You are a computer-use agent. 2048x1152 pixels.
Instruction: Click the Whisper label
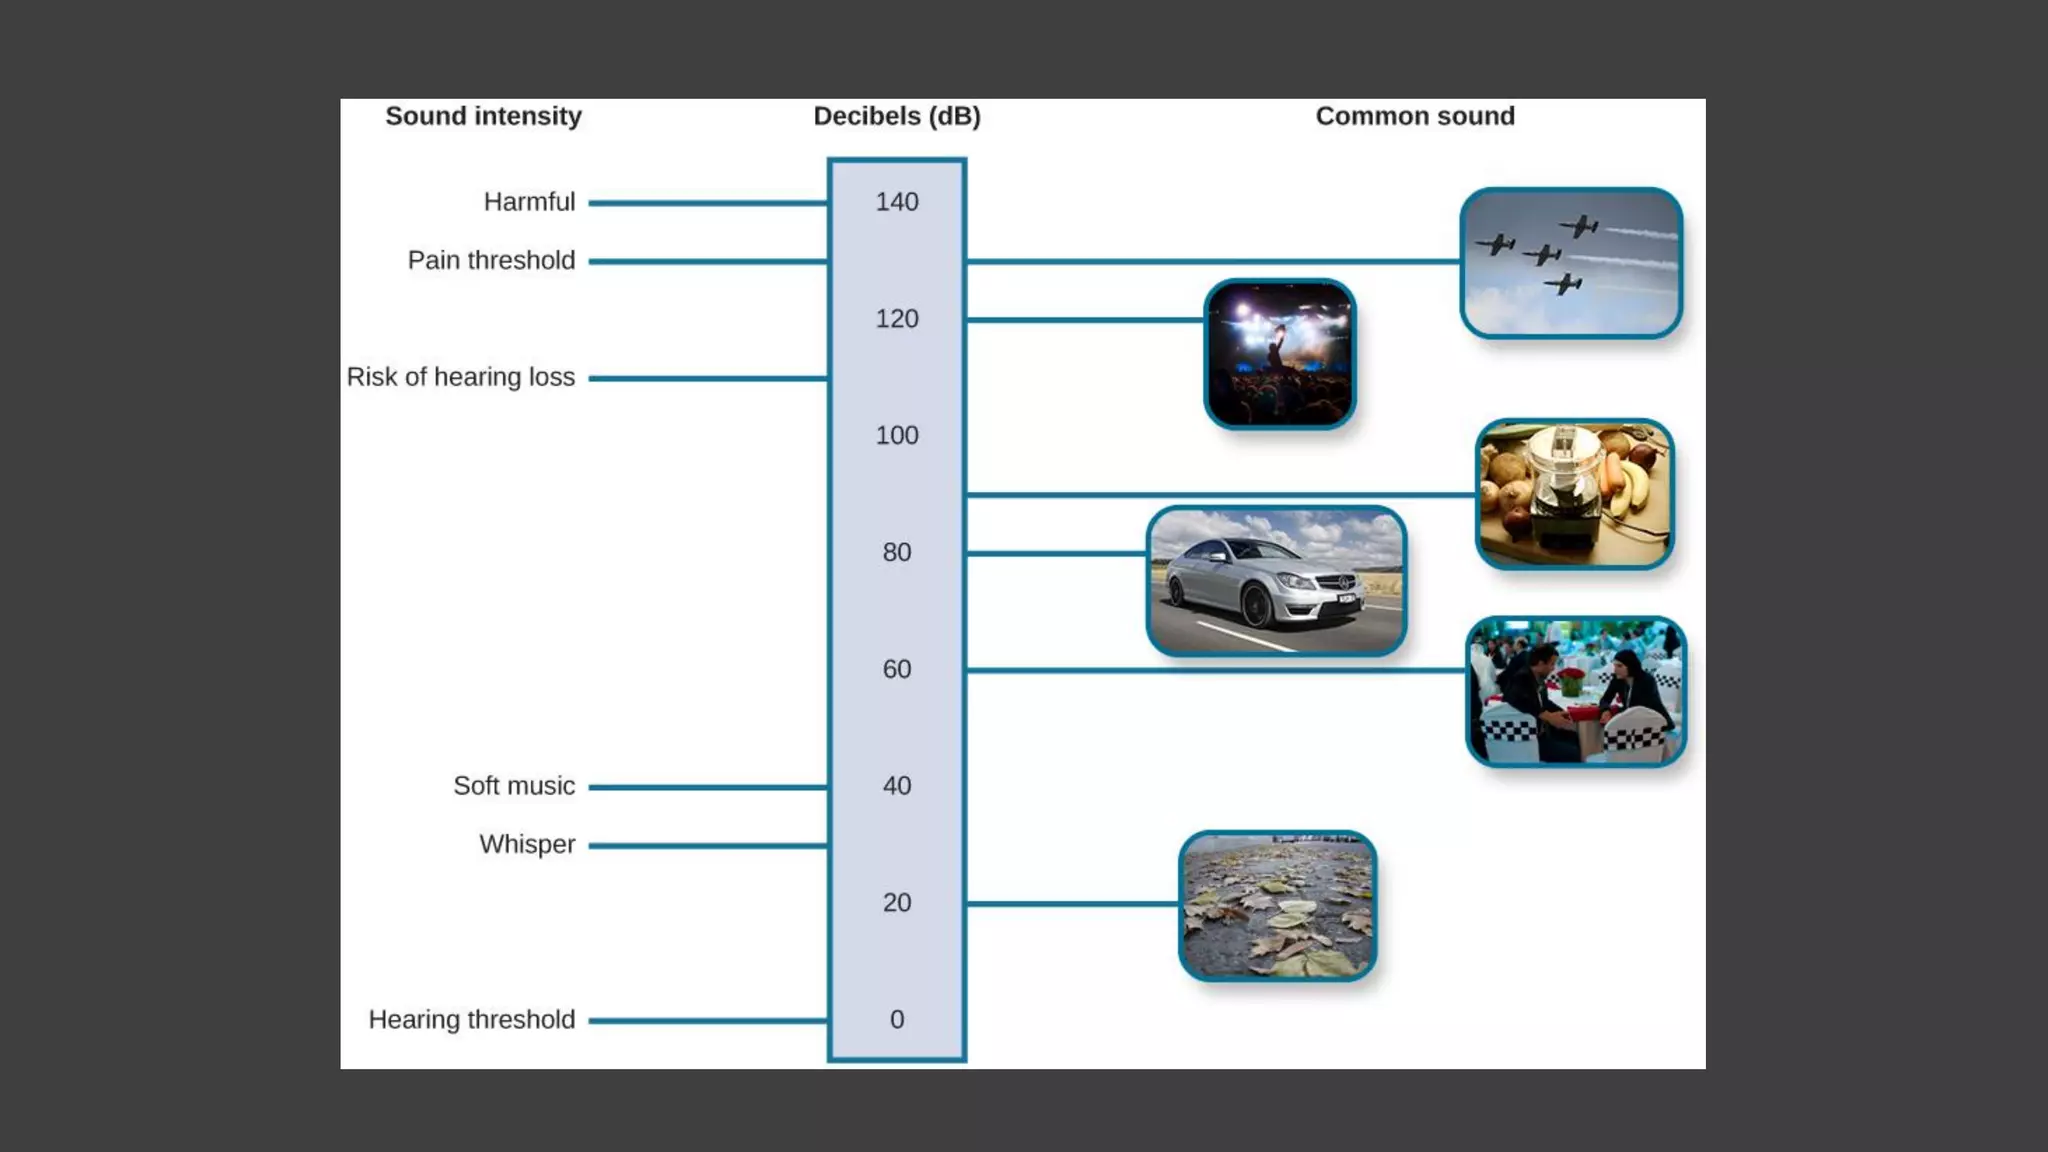527,844
